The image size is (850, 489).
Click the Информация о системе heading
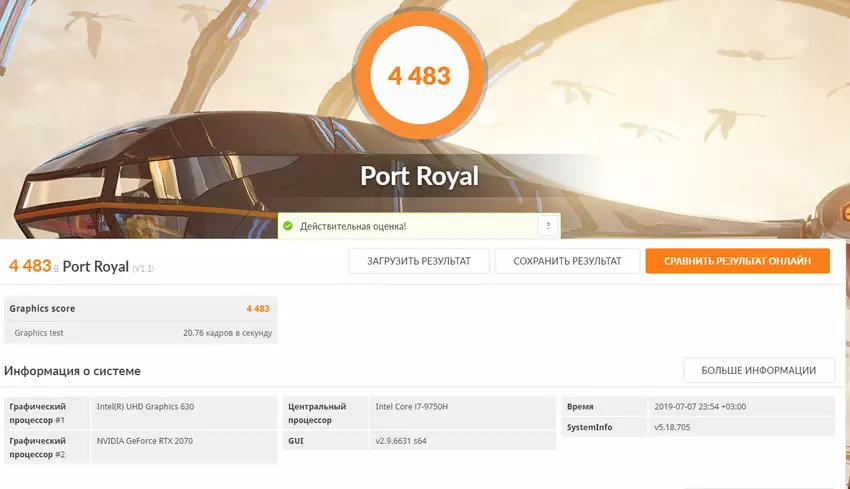[73, 371]
